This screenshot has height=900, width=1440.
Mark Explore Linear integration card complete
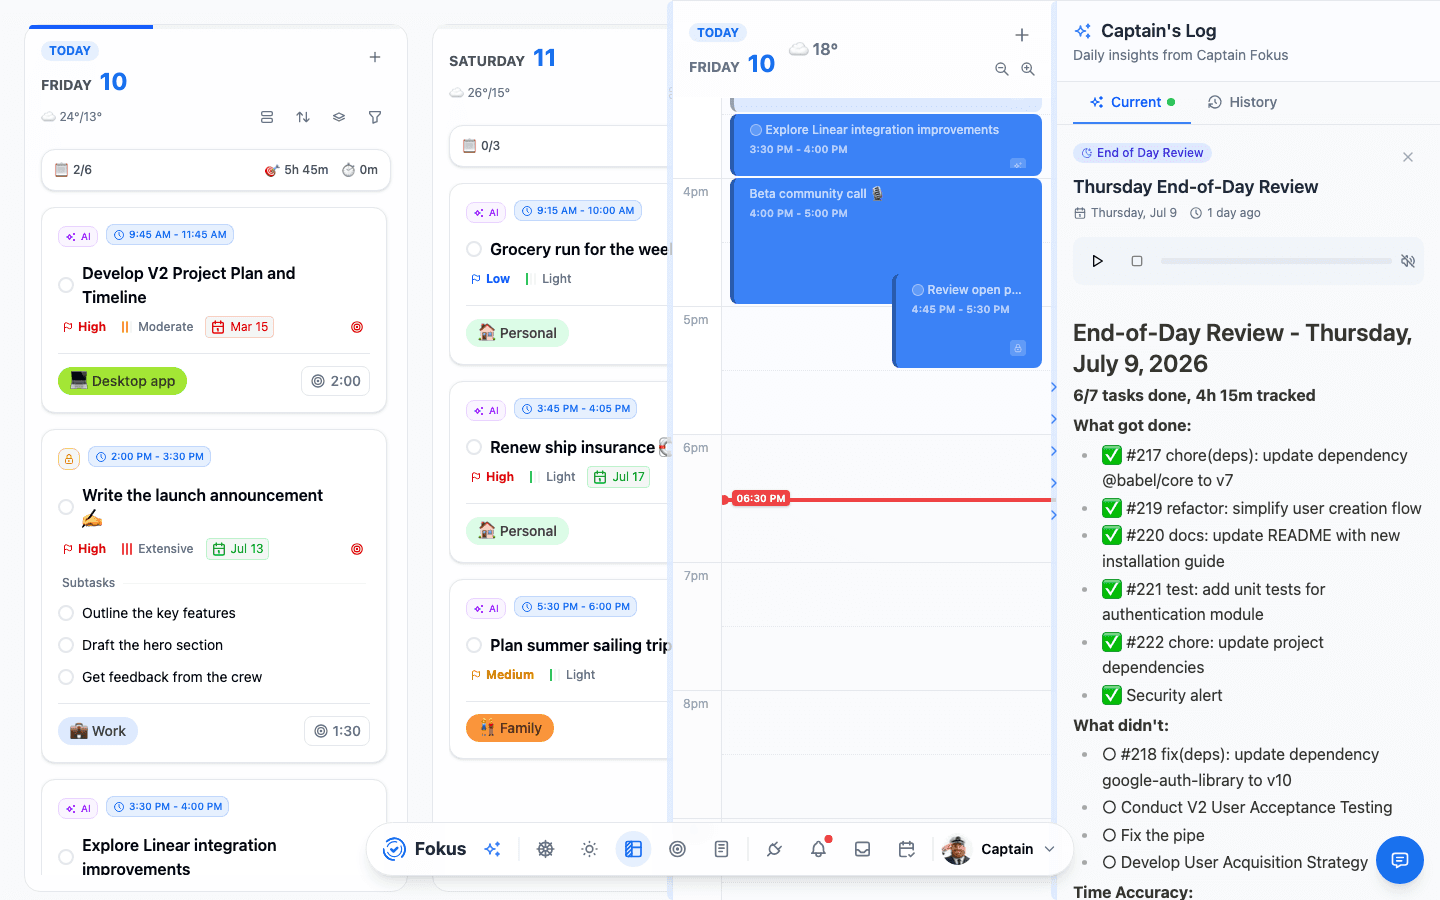pos(66,857)
